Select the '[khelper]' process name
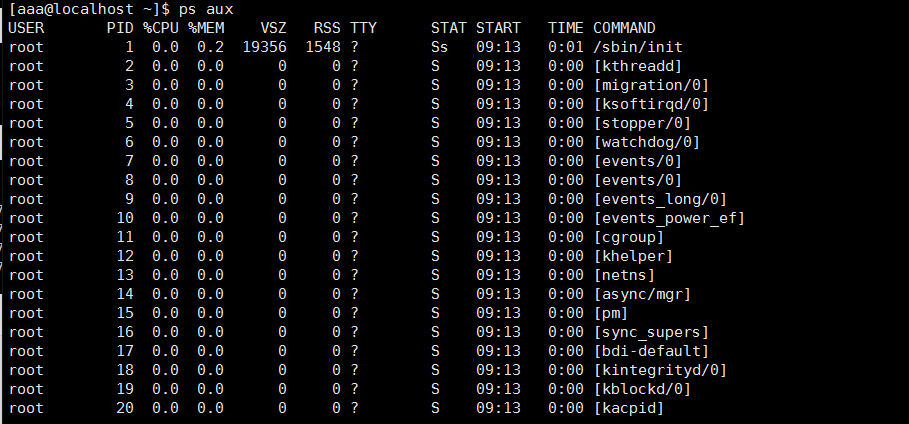This screenshot has height=424, width=909. 633,256
